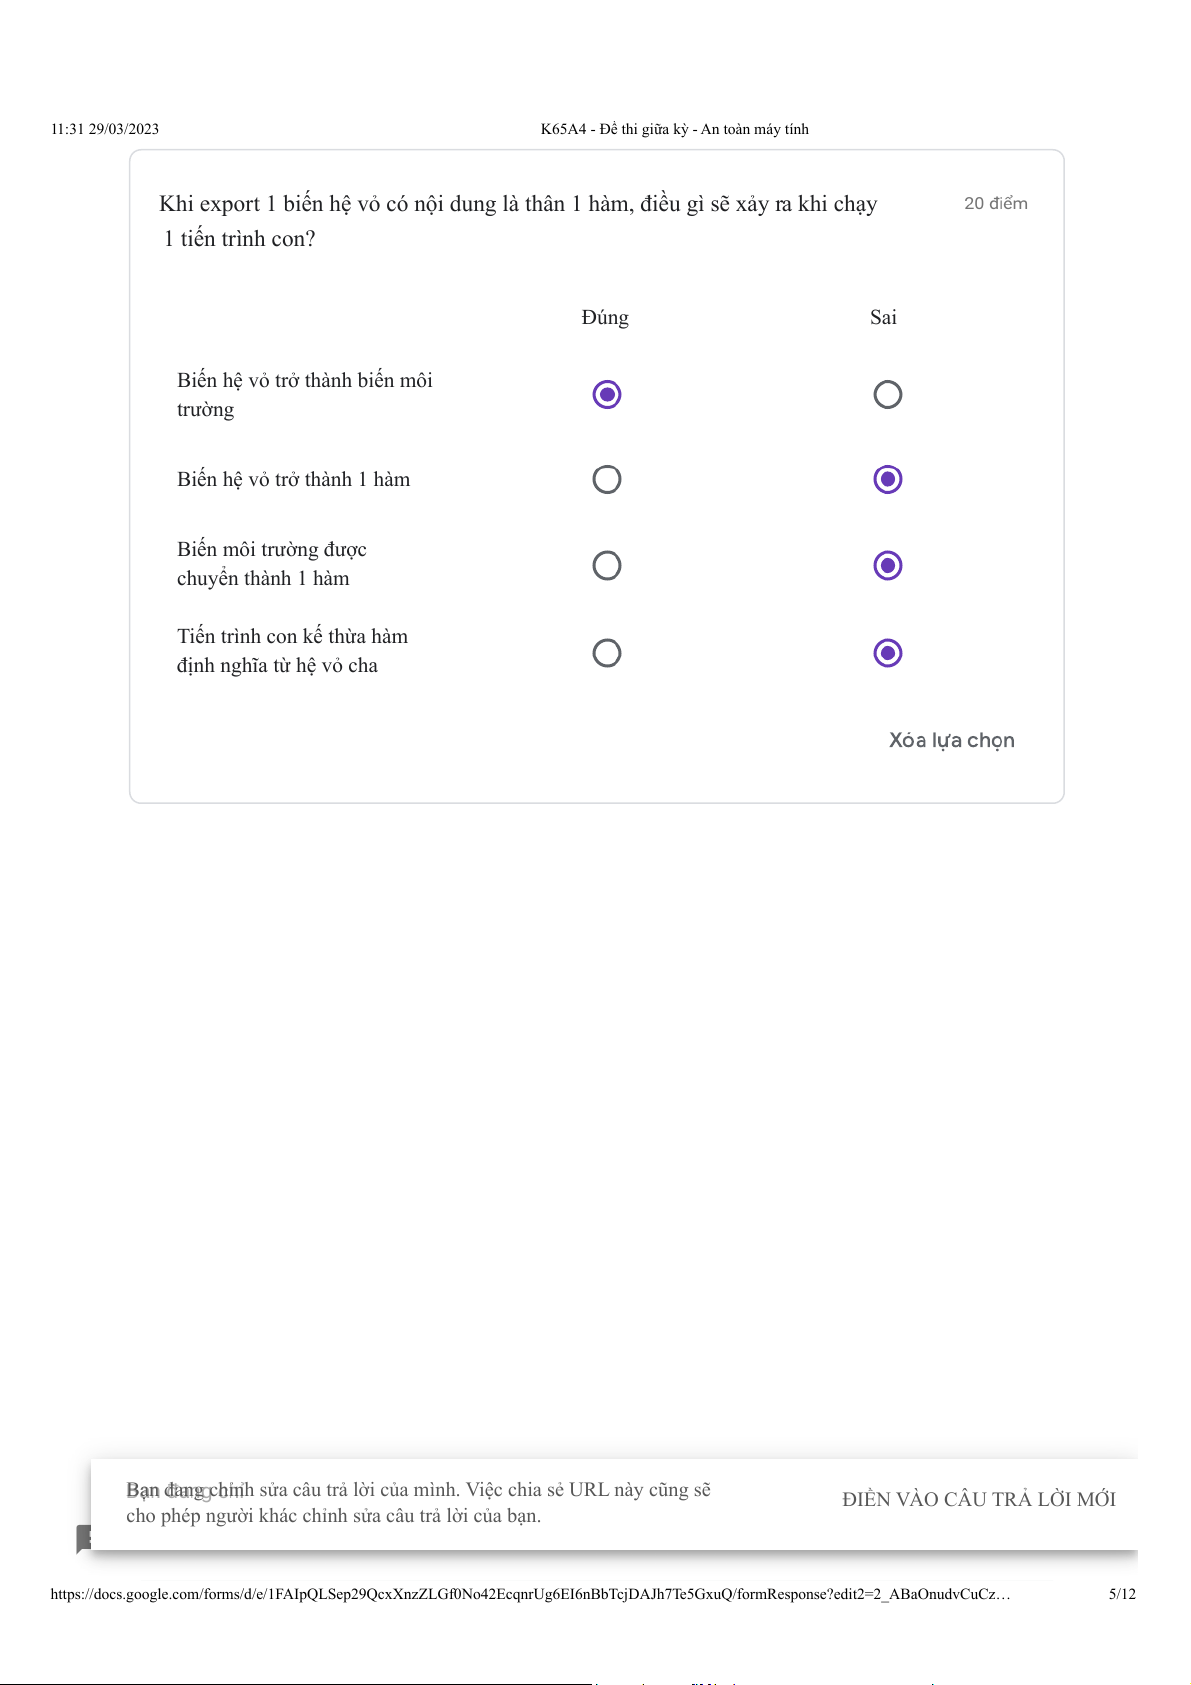
Task: Click 'ĐIỀN VÀO CÂU TRẢ LỜI MỚI' link
Action: tap(978, 1499)
